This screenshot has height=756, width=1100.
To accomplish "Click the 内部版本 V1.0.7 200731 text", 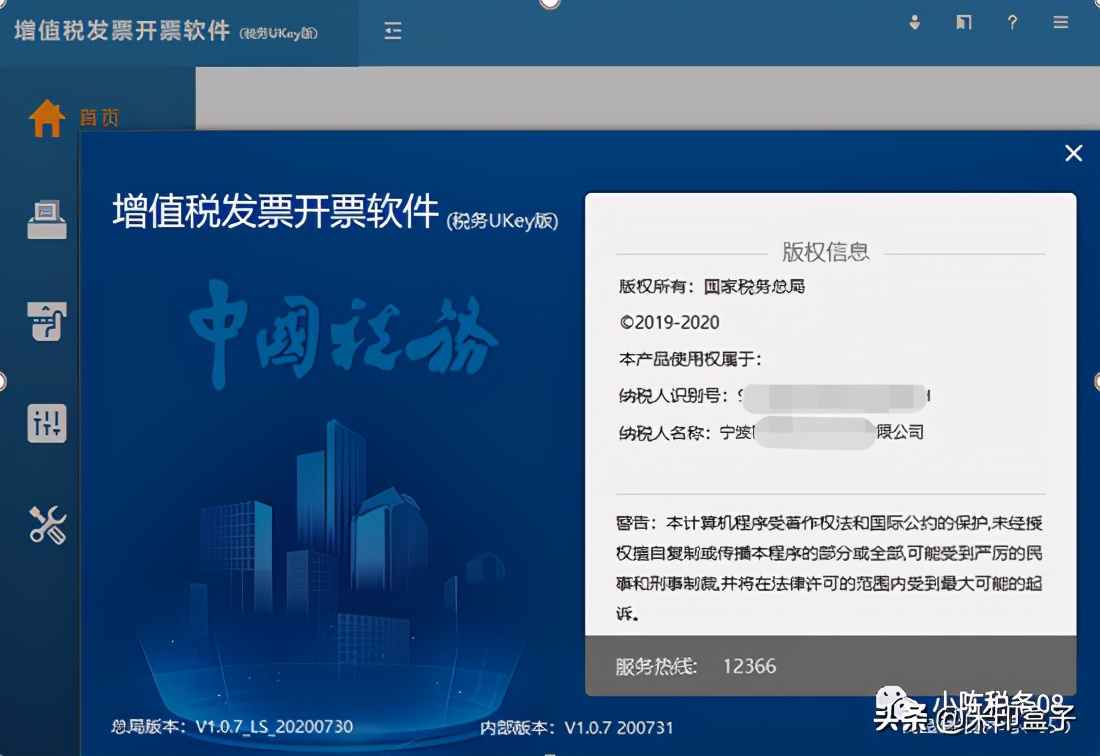I will 576,728.
